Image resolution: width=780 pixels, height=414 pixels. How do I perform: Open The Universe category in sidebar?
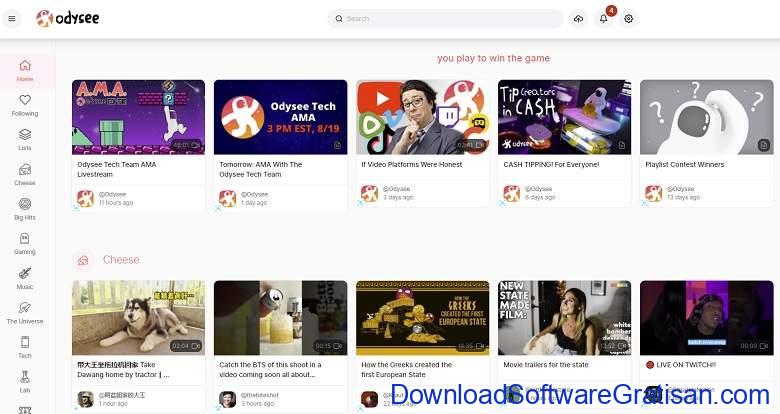coord(25,313)
